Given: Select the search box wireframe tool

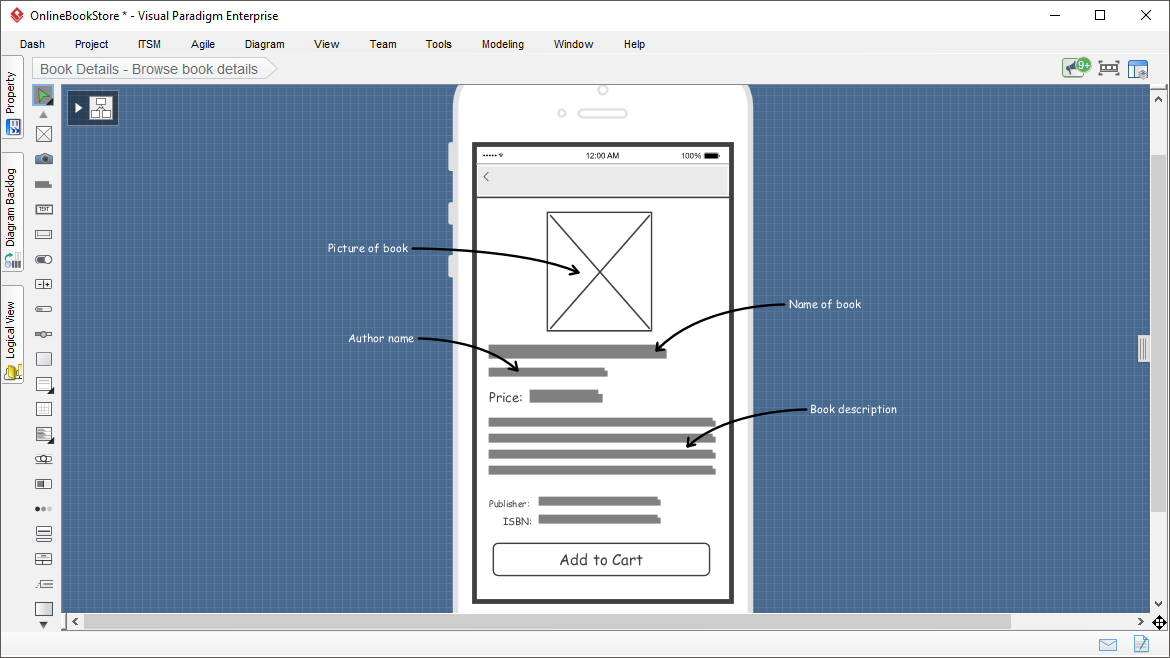Looking at the screenshot, I should click(x=44, y=460).
